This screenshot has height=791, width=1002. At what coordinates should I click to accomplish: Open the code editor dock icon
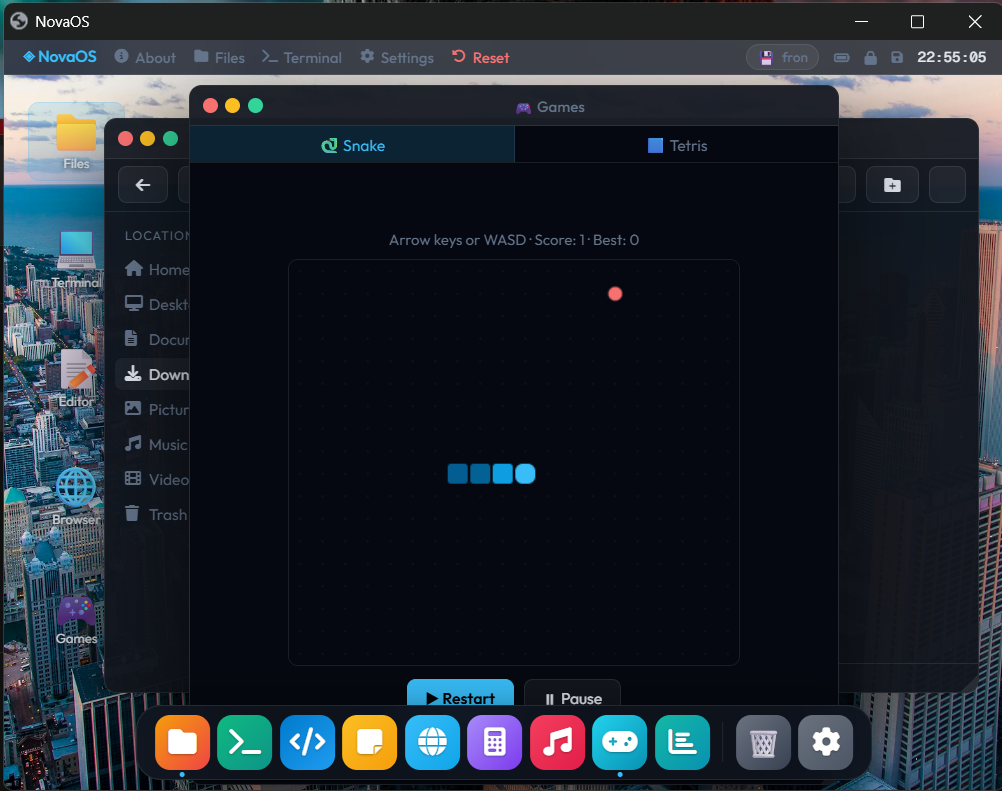tap(307, 742)
